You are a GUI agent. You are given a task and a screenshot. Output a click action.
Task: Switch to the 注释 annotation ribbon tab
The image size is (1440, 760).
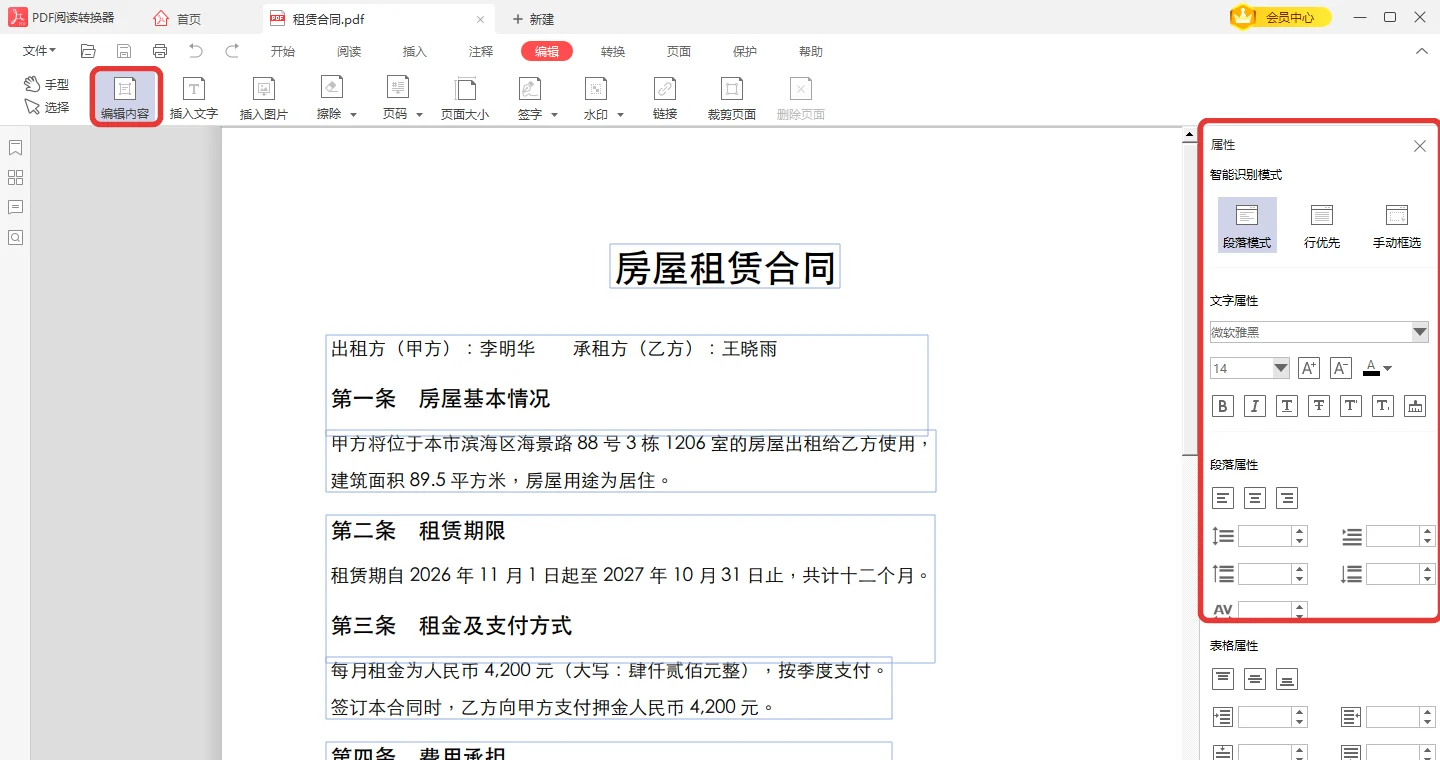click(x=481, y=52)
